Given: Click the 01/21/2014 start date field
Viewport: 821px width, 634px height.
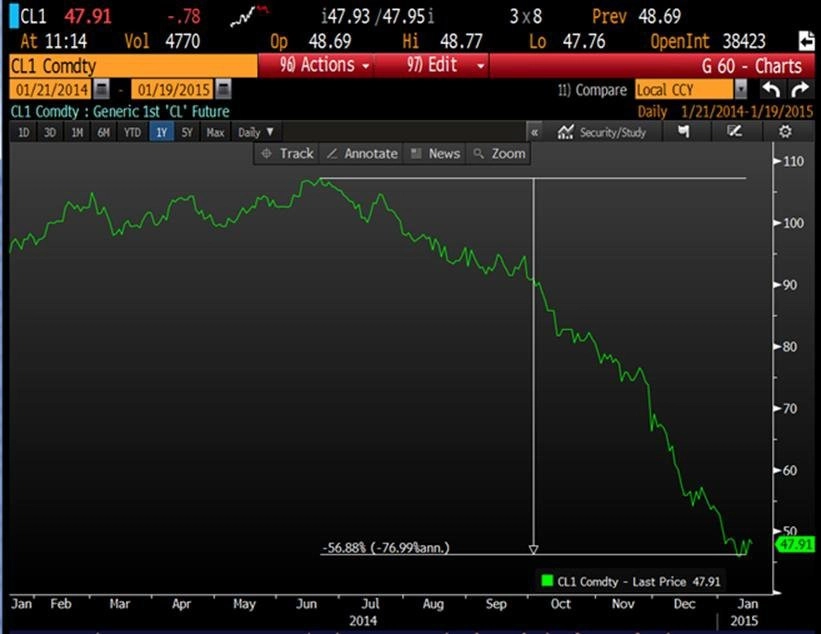Looking at the screenshot, I should (51, 90).
